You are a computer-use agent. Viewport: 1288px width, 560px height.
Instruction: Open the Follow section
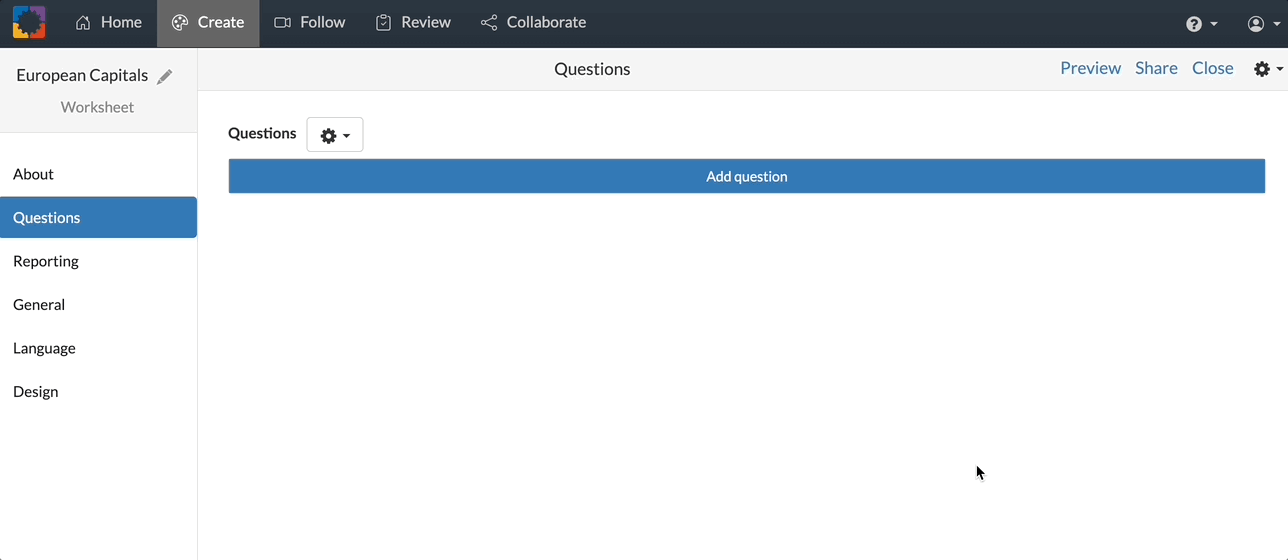(x=310, y=22)
